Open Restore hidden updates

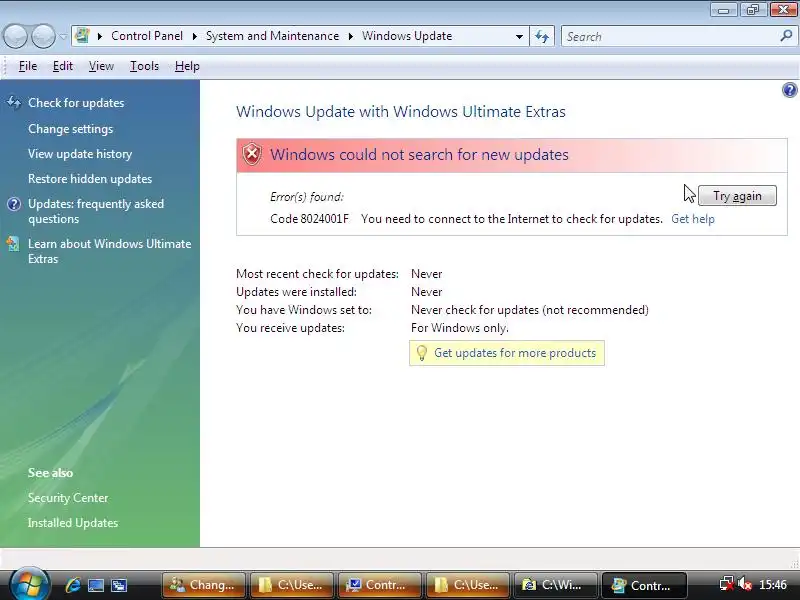(x=90, y=179)
